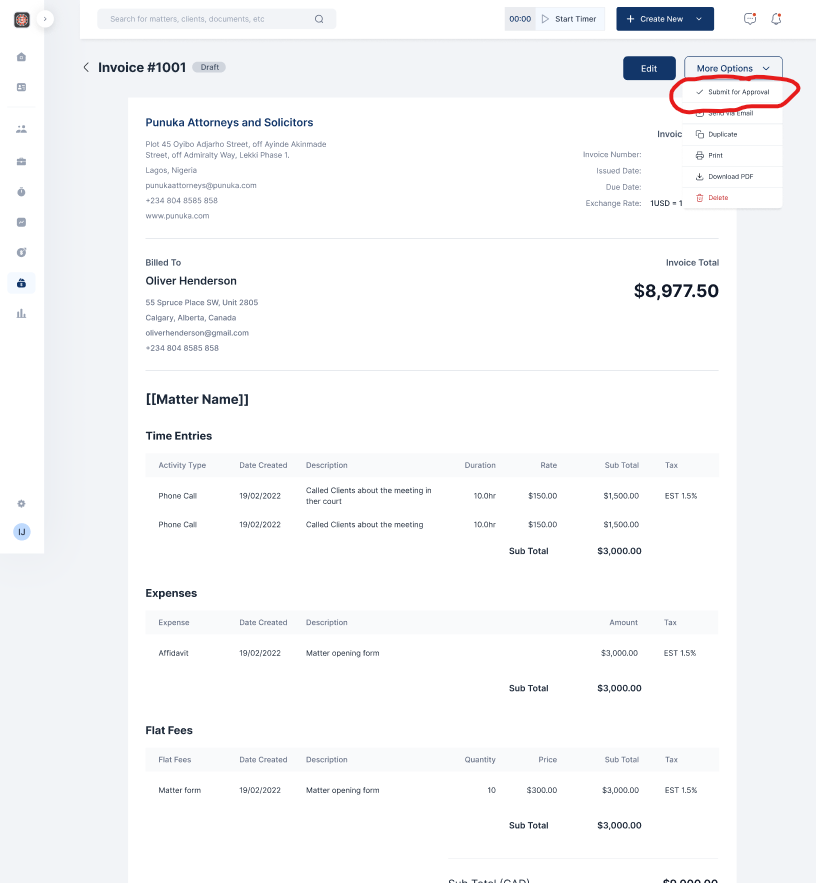Open the bar chart reports icon in sidebar
This screenshot has height=883, width=816.
22,313
